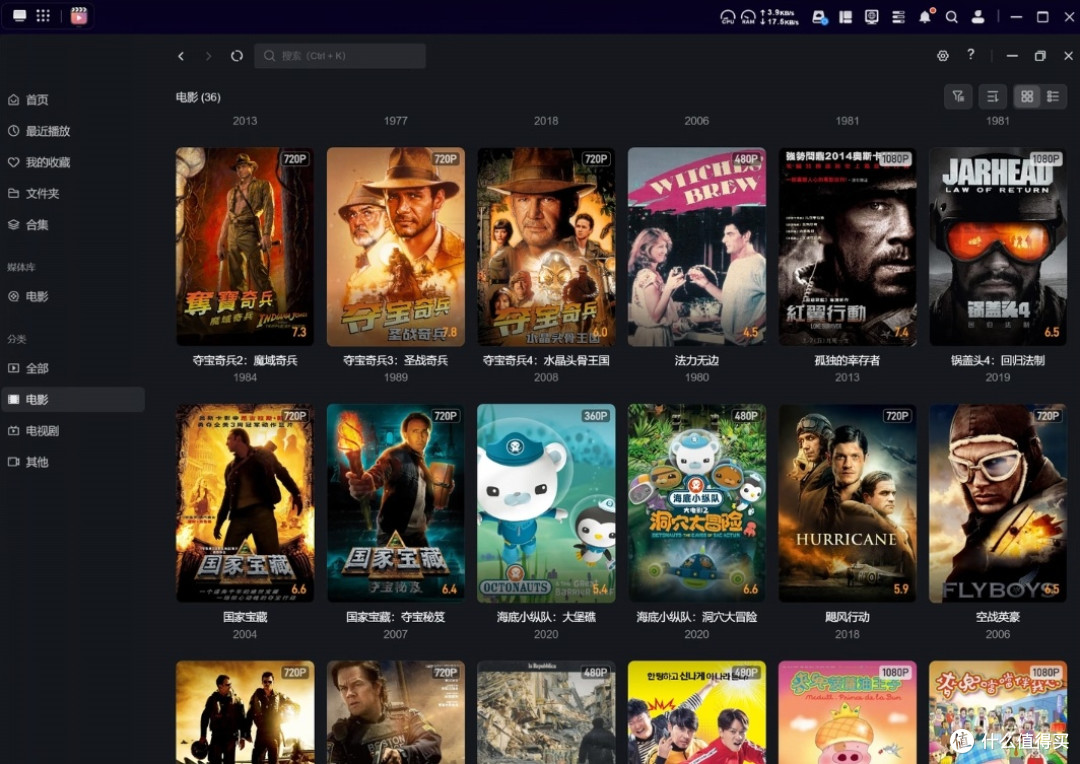Select the video player app icon in taskbar
Image resolution: width=1080 pixels, height=764 pixels.
(x=79, y=15)
